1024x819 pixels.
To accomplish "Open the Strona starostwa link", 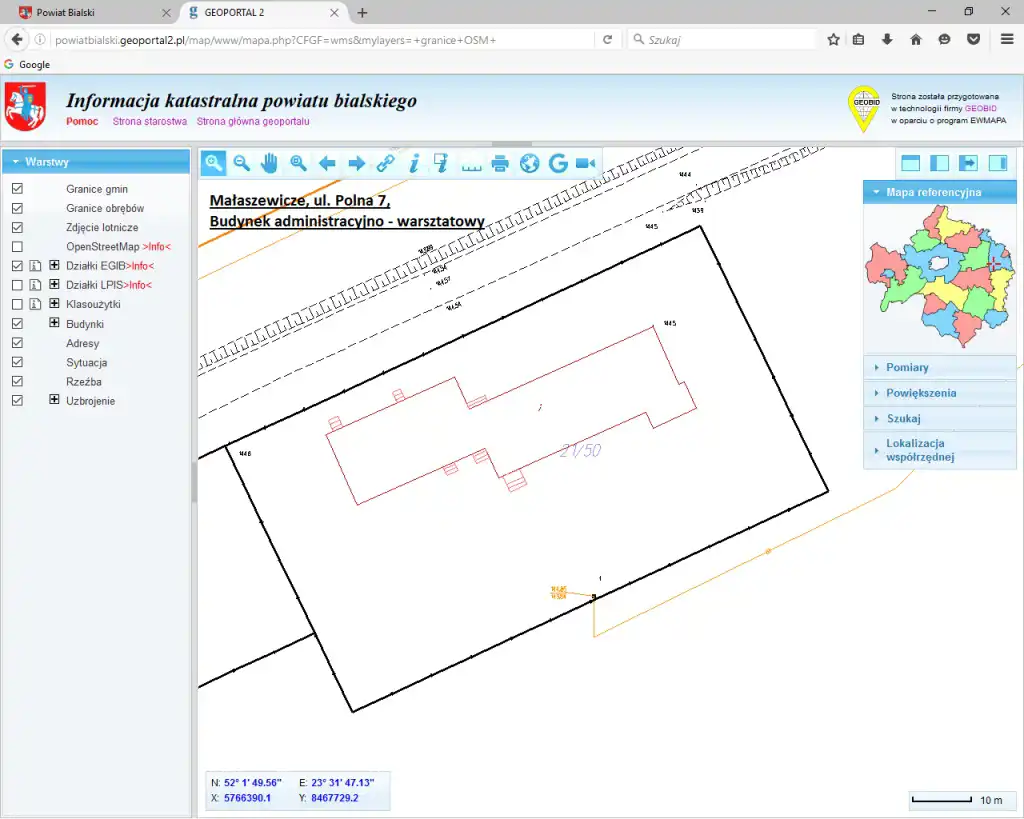I will point(149,121).
